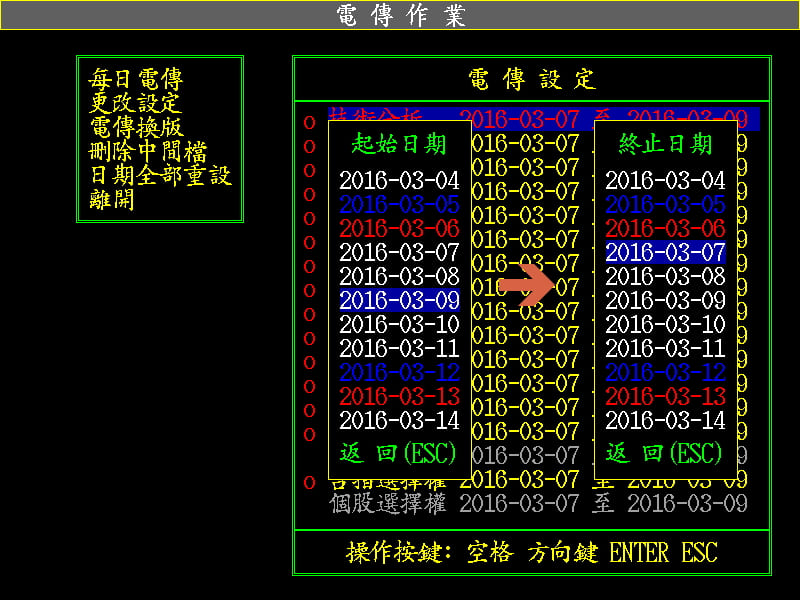Select highlighted 2016-03-07 in 終止日期 list
Viewport: 800px width, 600px height.
coord(665,252)
